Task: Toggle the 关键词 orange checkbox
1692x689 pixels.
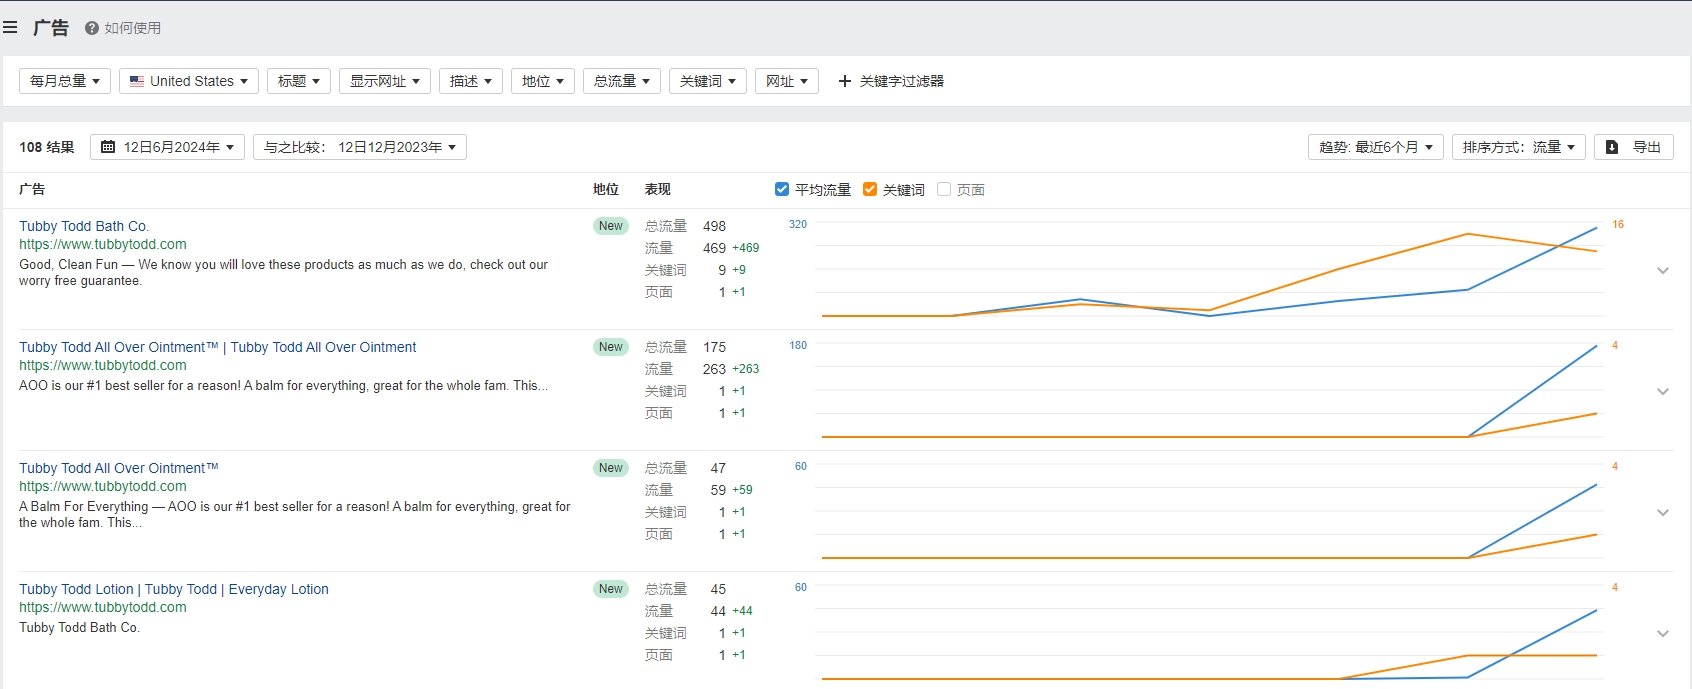Action: point(870,189)
